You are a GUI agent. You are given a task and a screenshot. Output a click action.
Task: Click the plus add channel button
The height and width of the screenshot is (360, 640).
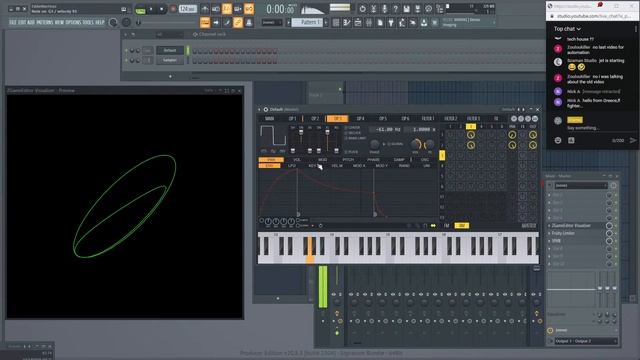(x=170, y=76)
